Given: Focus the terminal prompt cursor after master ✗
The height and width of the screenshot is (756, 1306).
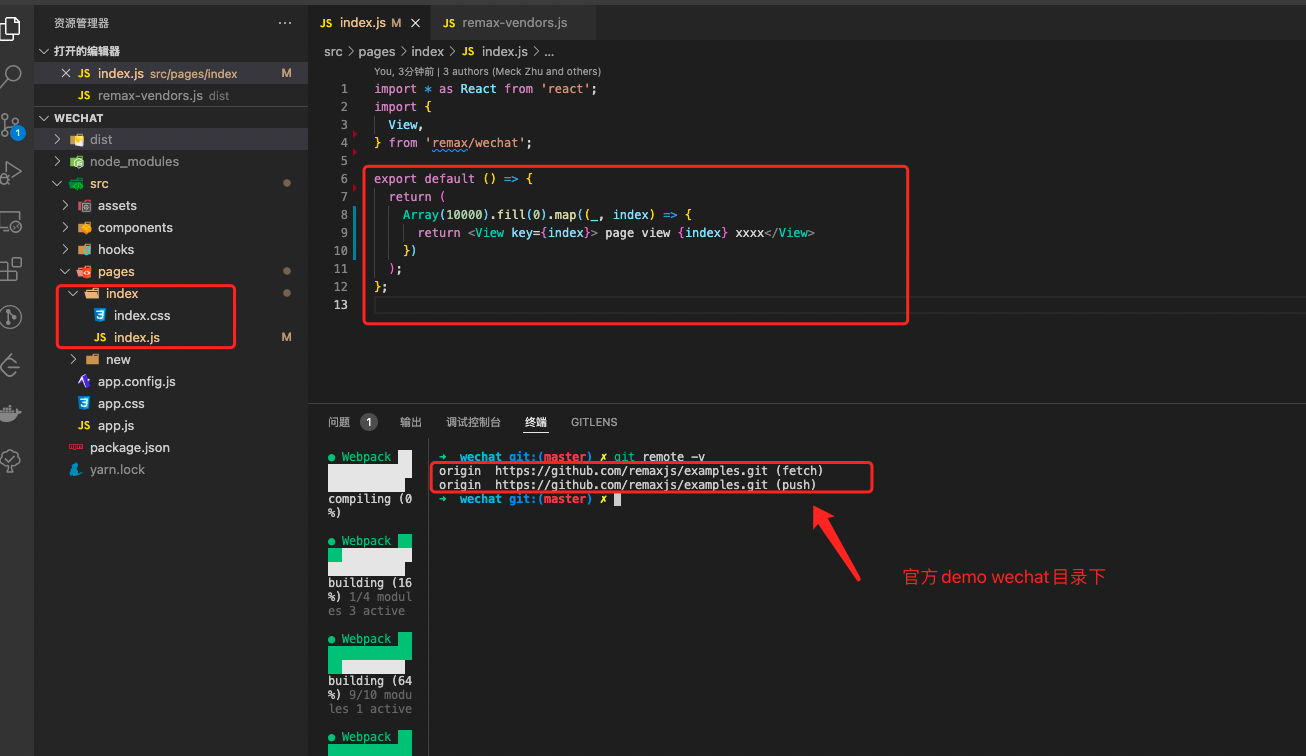Looking at the screenshot, I should coord(617,499).
